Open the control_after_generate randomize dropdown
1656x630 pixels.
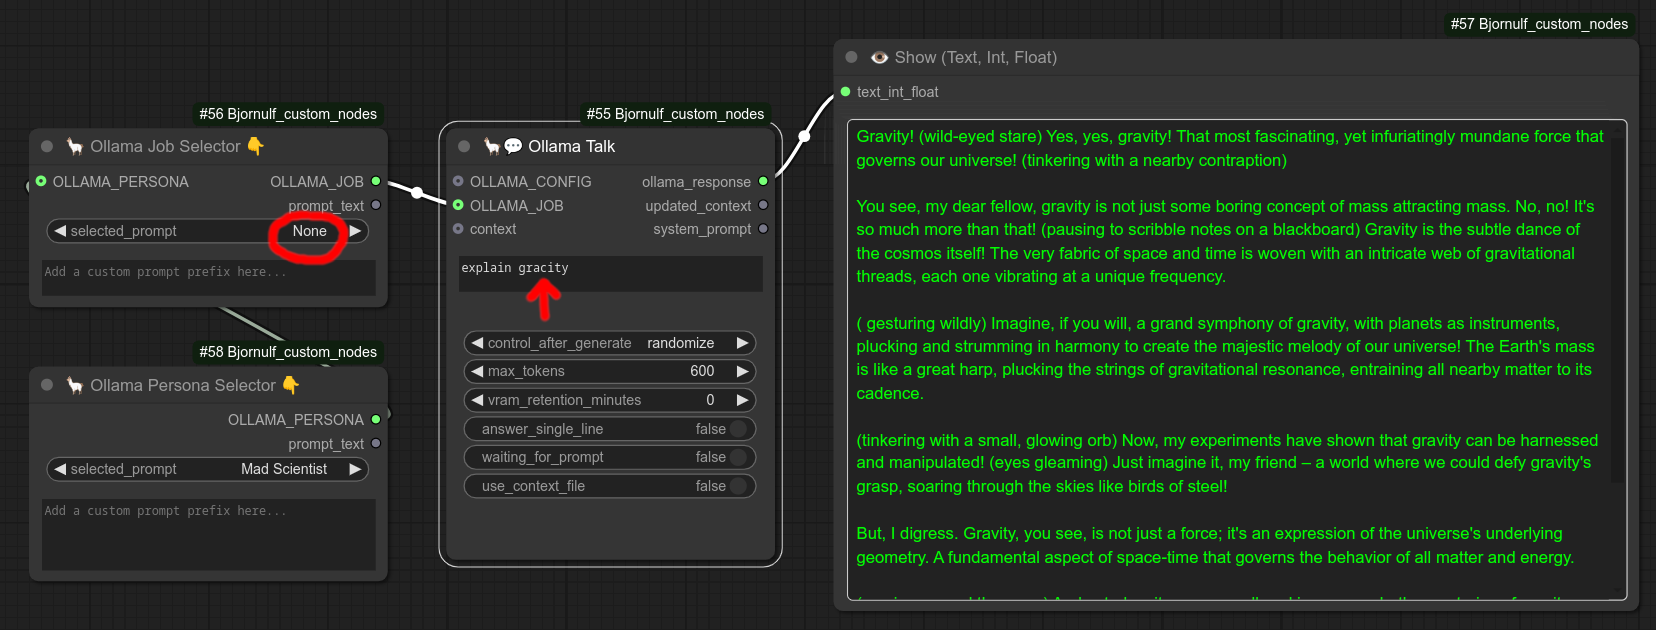pyautogui.click(x=680, y=343)
